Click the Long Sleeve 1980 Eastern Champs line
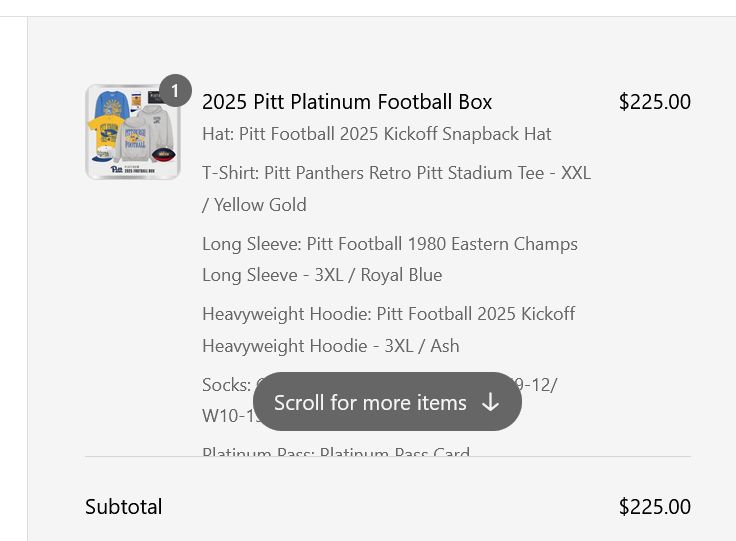 (x=390, y=259)
